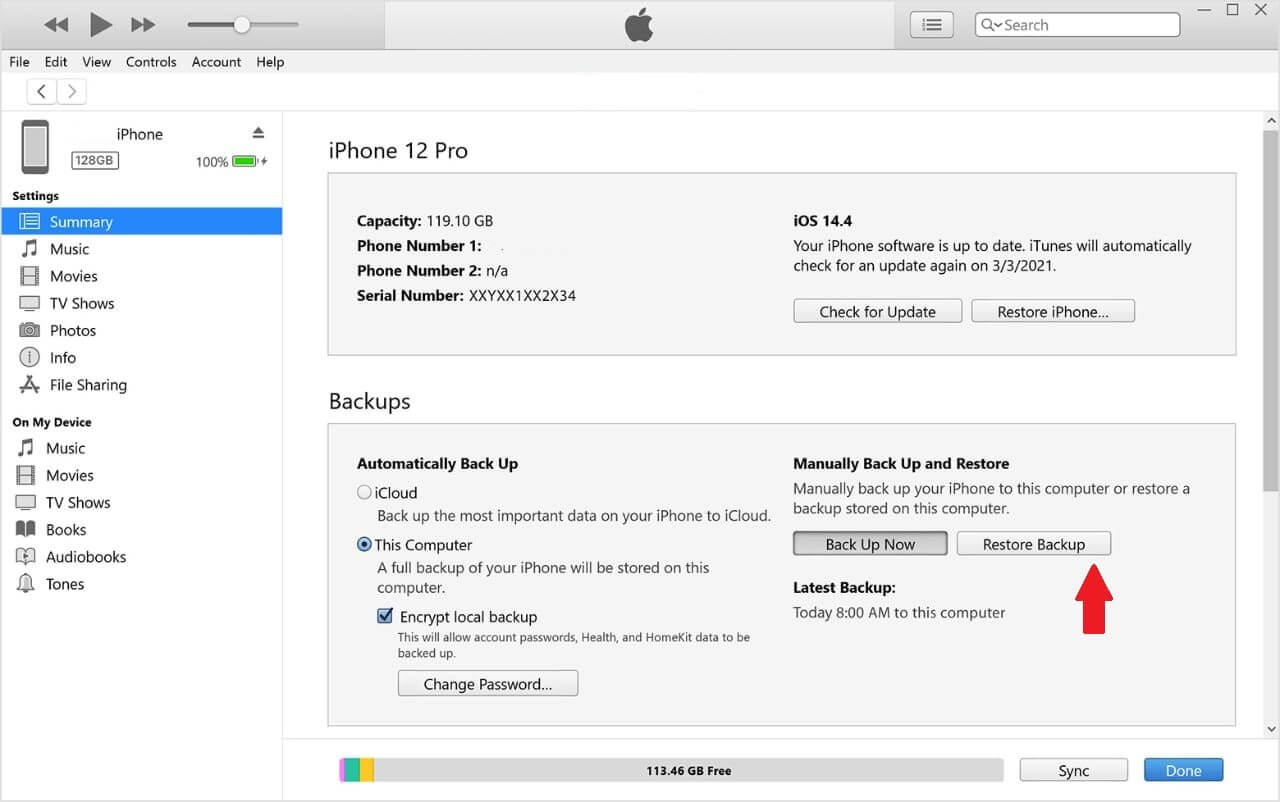This screenshot has width=1280, height=802.
Task: Click the fast forward next button
Action: click(144, 24)
